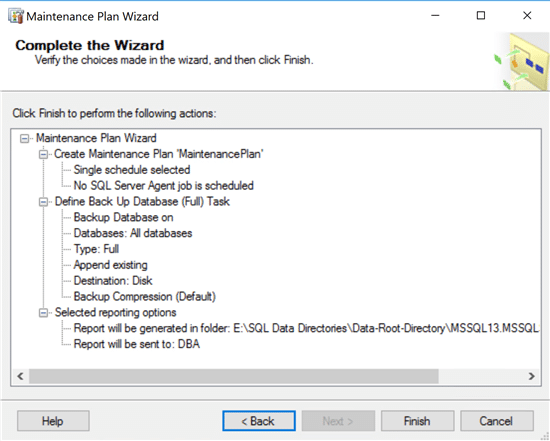Select the 'Backup Database on' row
550x441 pixels.
(123, 218)
